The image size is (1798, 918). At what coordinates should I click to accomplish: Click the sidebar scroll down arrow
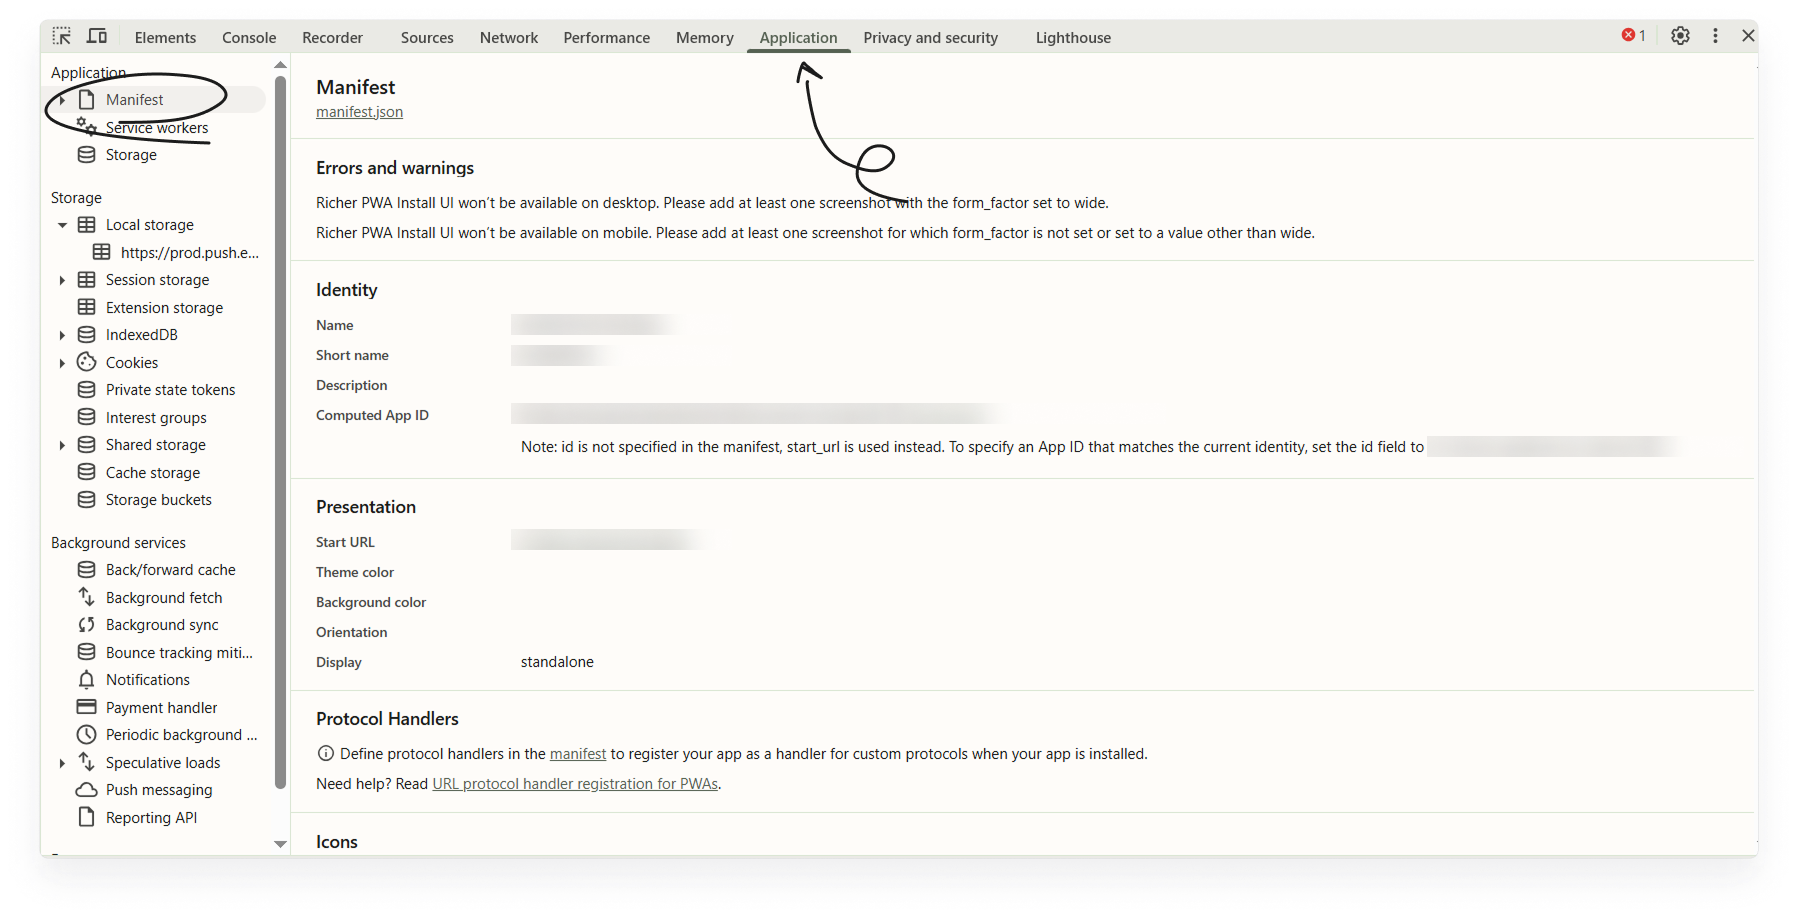pyautogui.click(x=280, y=844)
